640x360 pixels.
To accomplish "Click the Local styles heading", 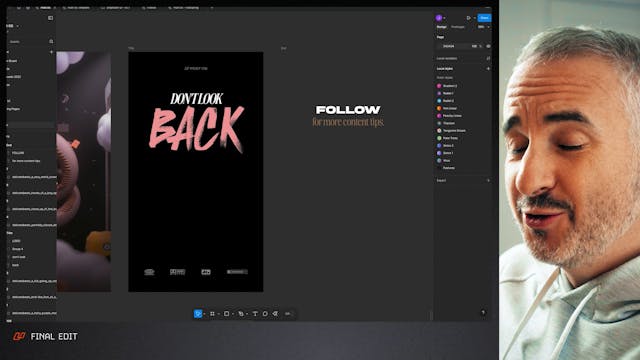I will coord(444,69).
